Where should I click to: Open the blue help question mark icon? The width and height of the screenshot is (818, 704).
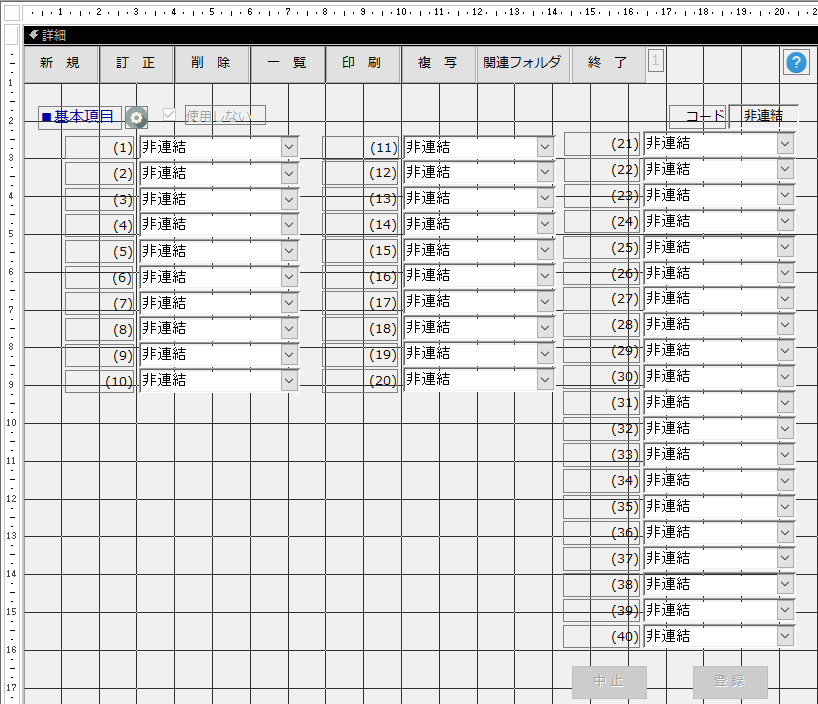pos(796,63)
